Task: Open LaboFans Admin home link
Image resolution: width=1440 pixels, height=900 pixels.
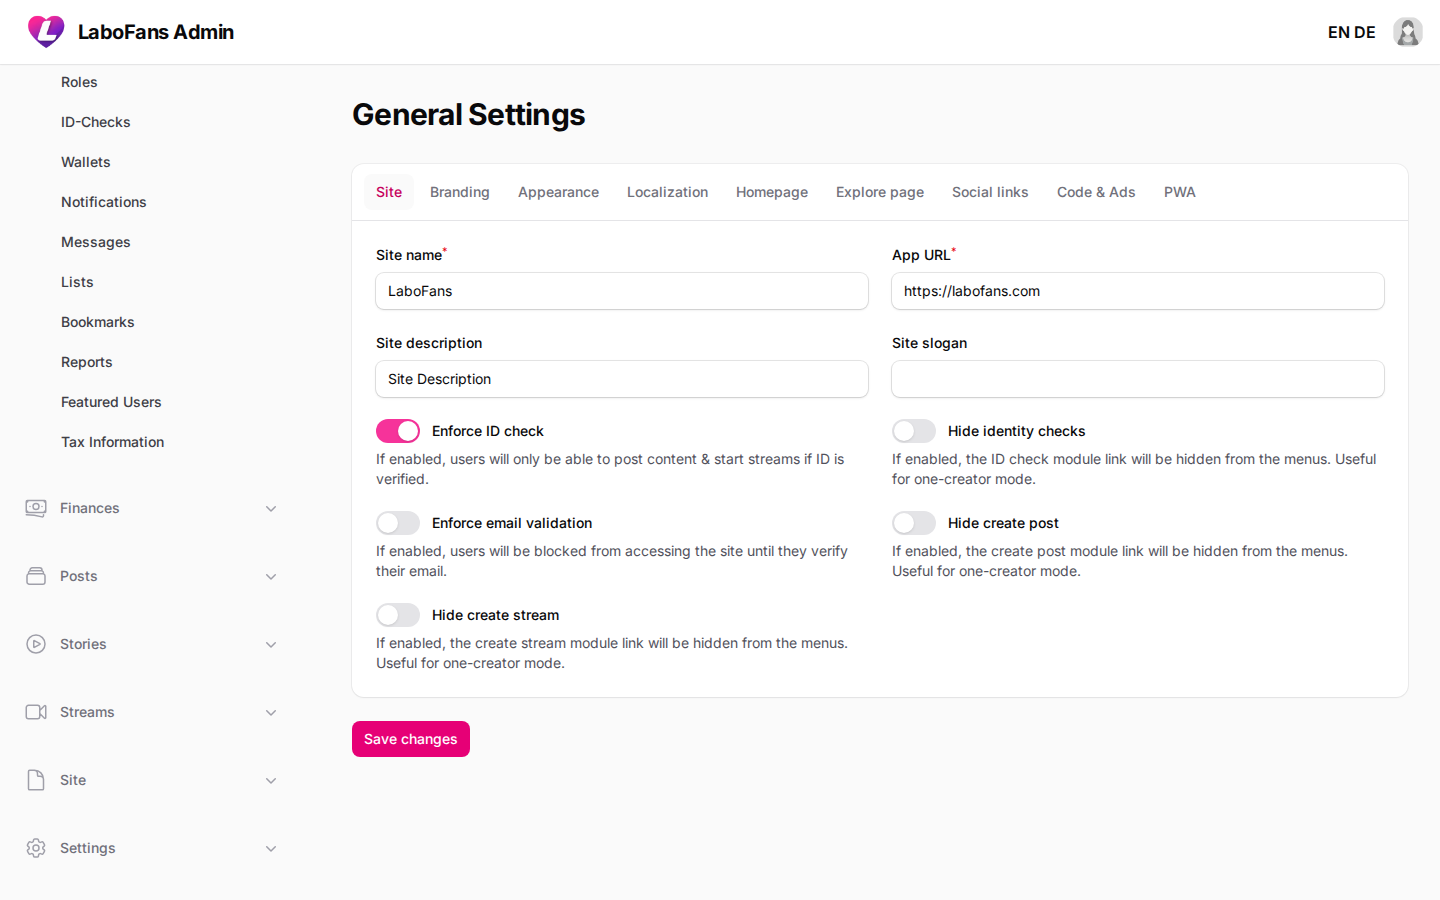Action: click(156, 32)
